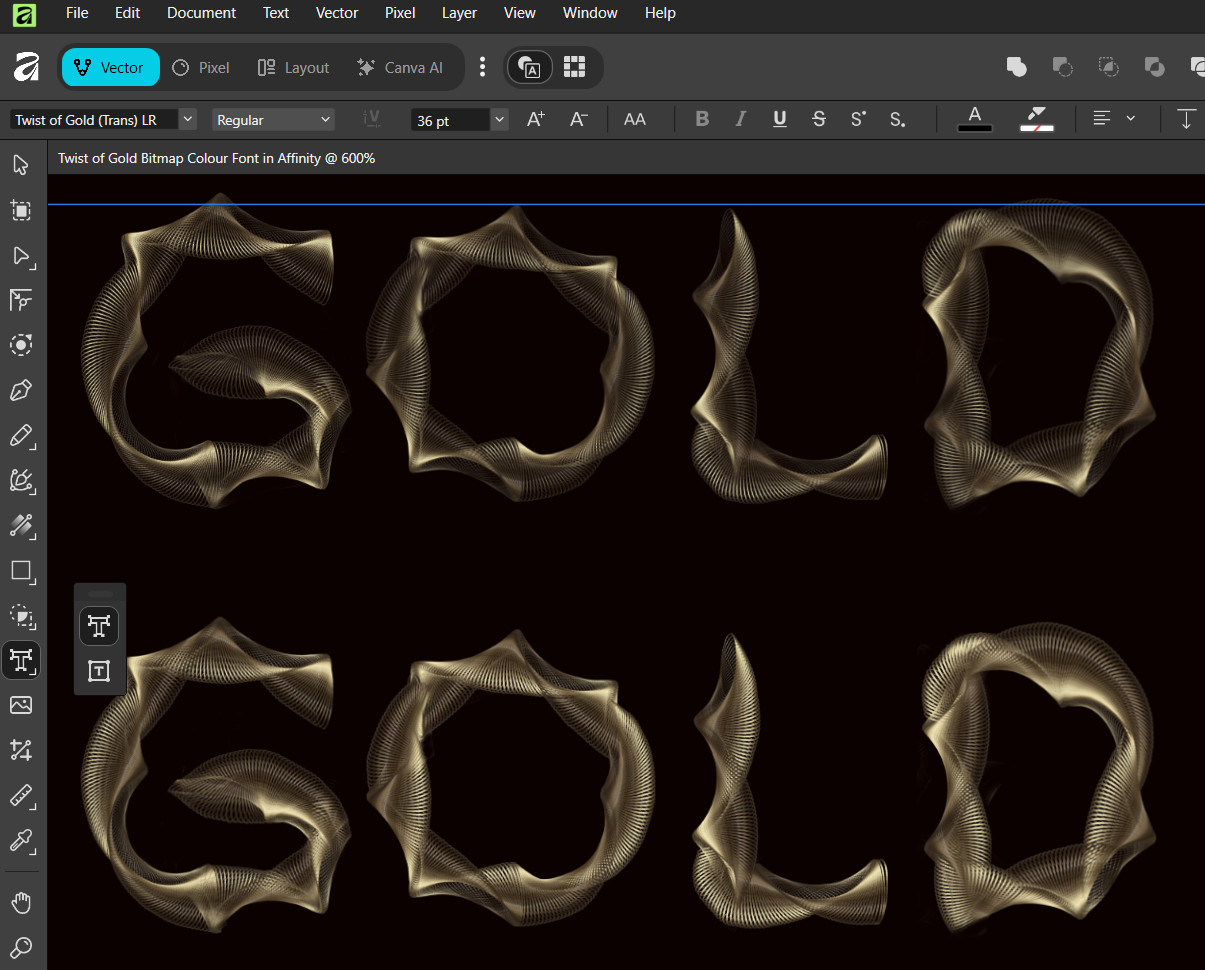
Task: Click the vertical text alignment icon
Action: pyautogui.click(x=1186, y=119)
